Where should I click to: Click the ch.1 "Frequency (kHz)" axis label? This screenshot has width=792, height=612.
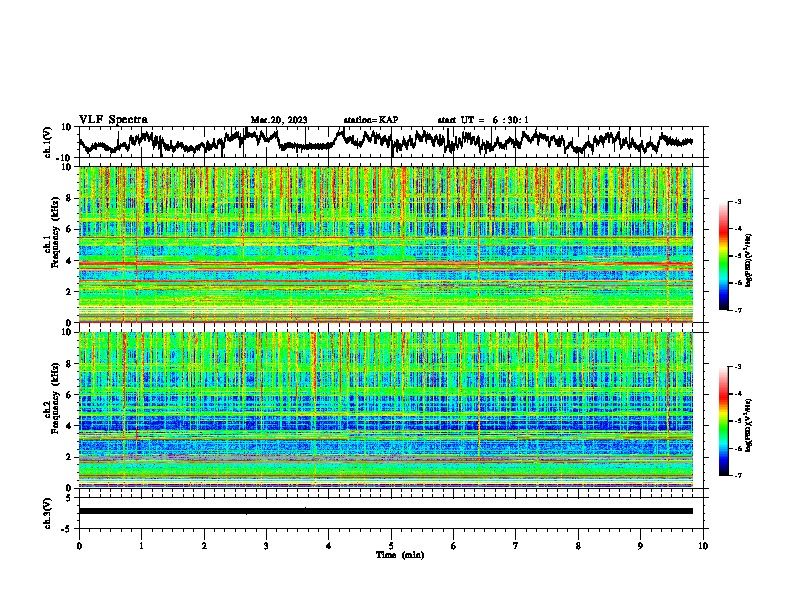tap(55, 232)
